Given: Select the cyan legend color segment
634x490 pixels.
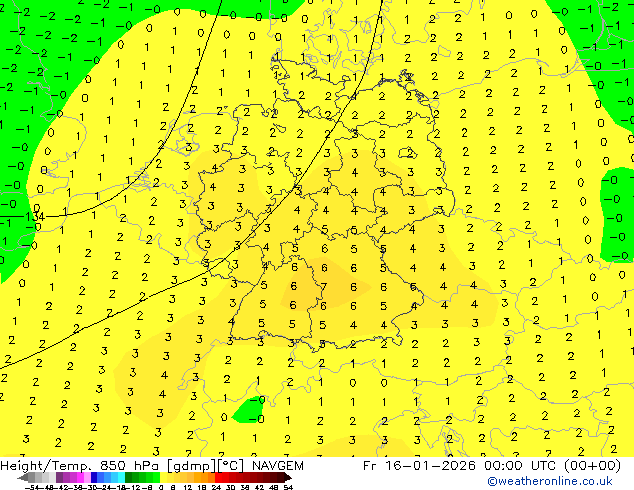Looking at the screenshot, I should (121, 478).
